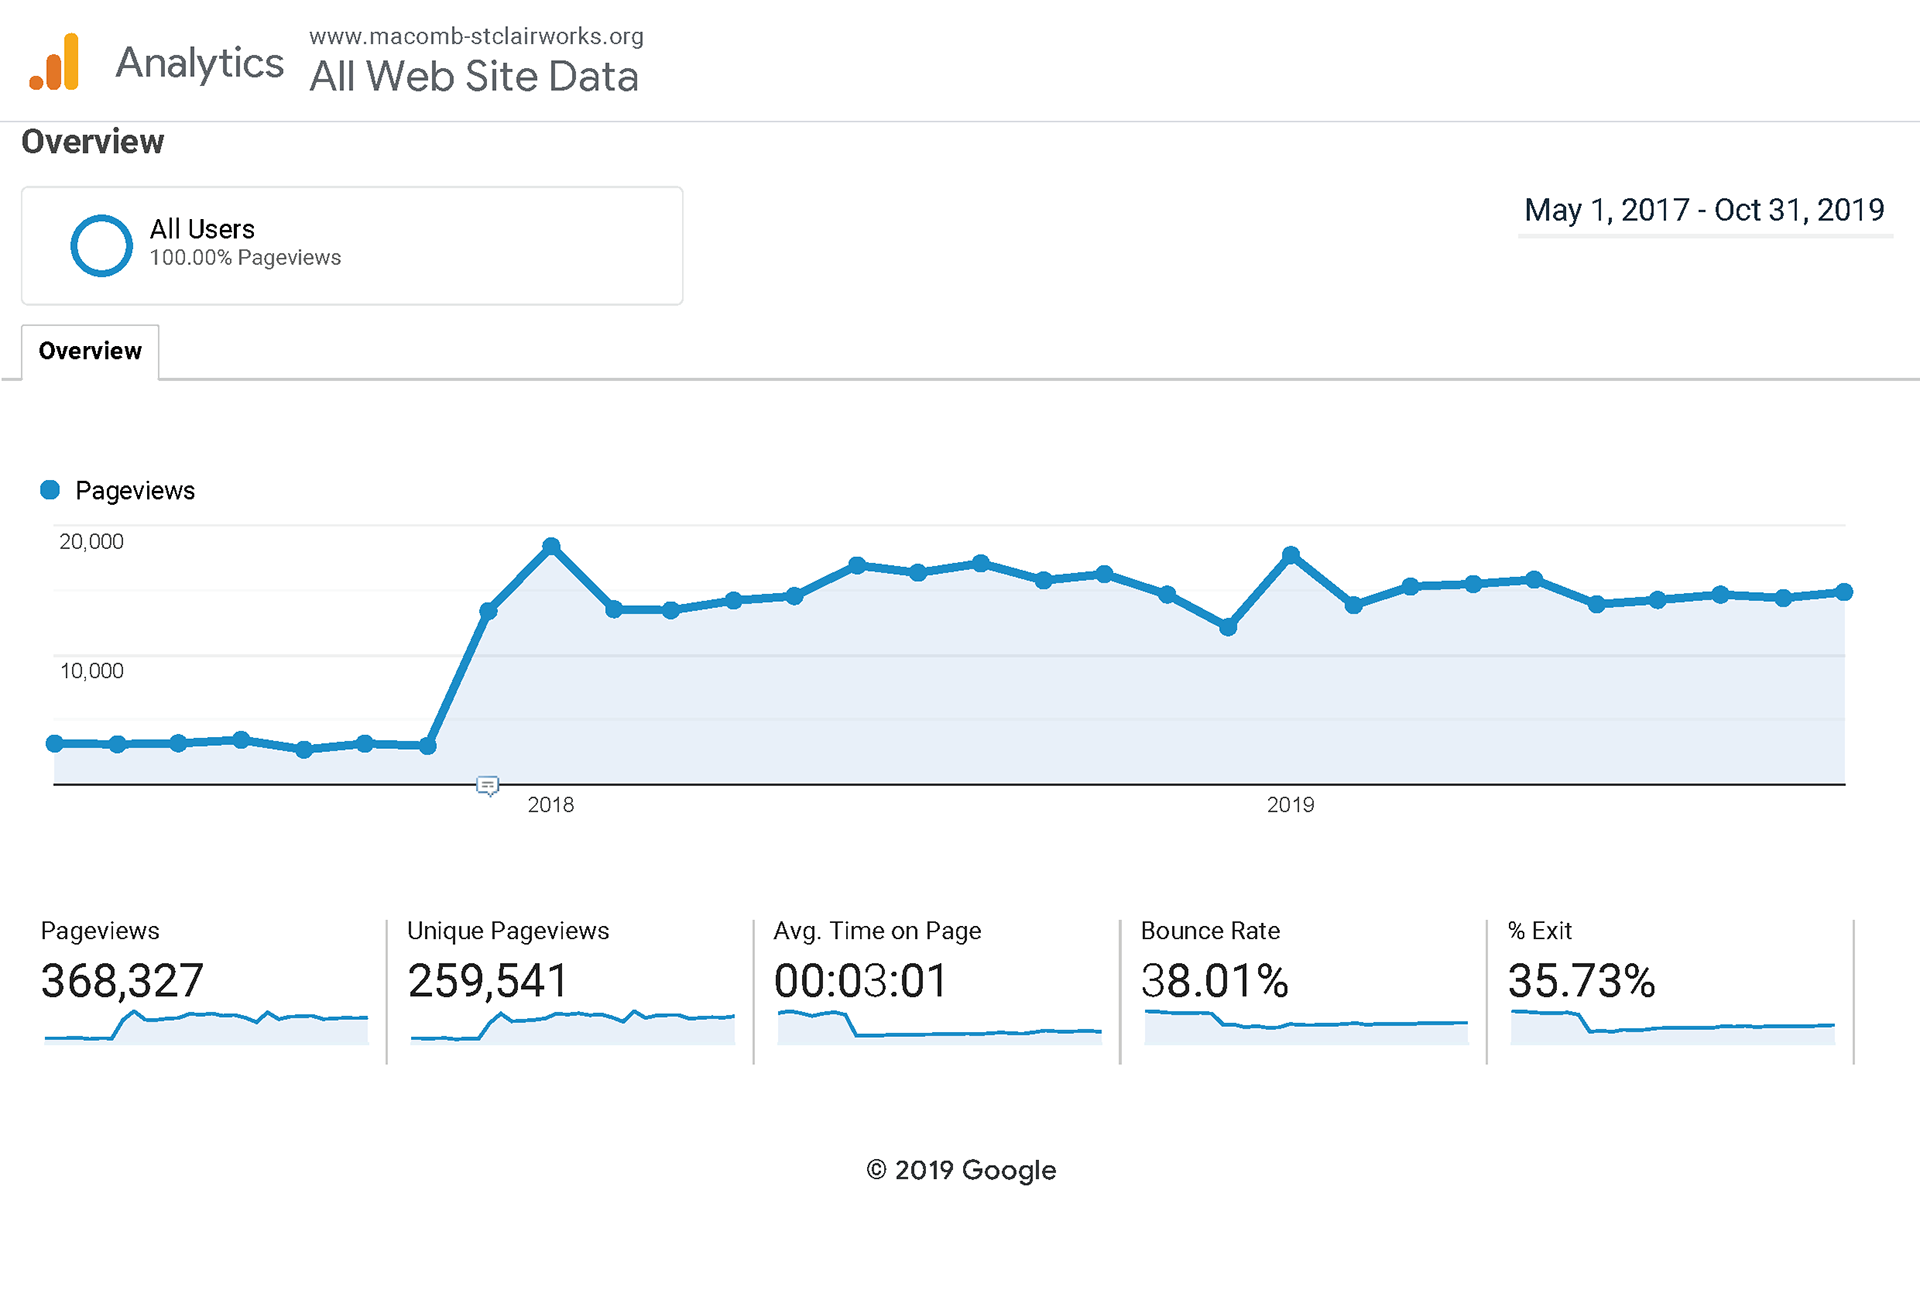Click the last data point on chart
The height and width of the screenshot is (1293, 1920).
point(1844,592)
